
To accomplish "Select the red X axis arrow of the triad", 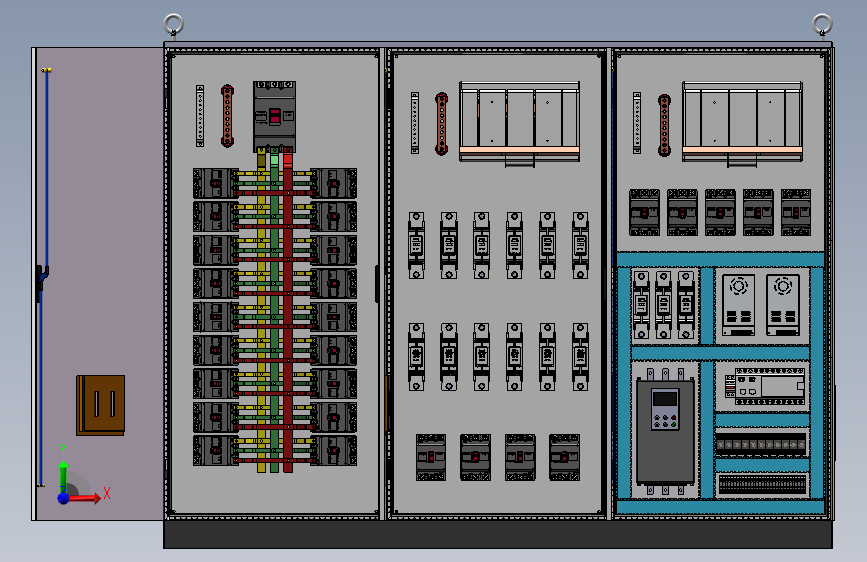I will tap(84, 498).
